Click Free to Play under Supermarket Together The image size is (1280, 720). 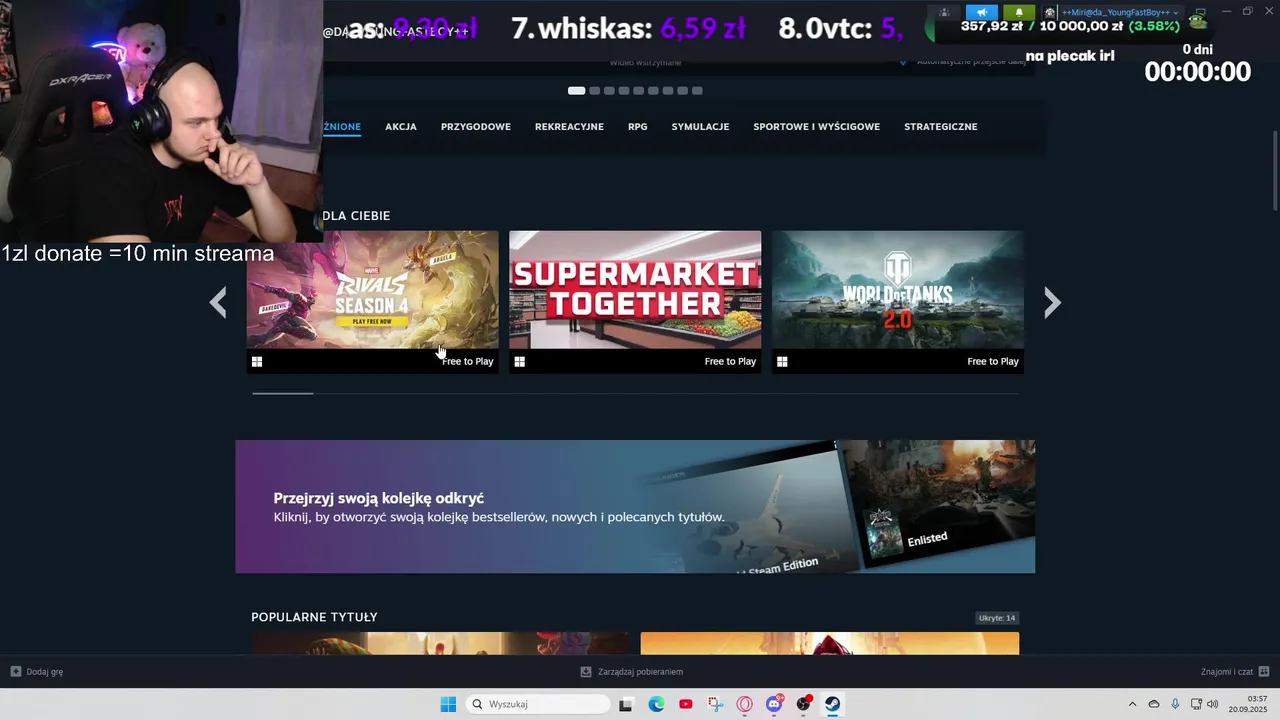click(730, 362)
